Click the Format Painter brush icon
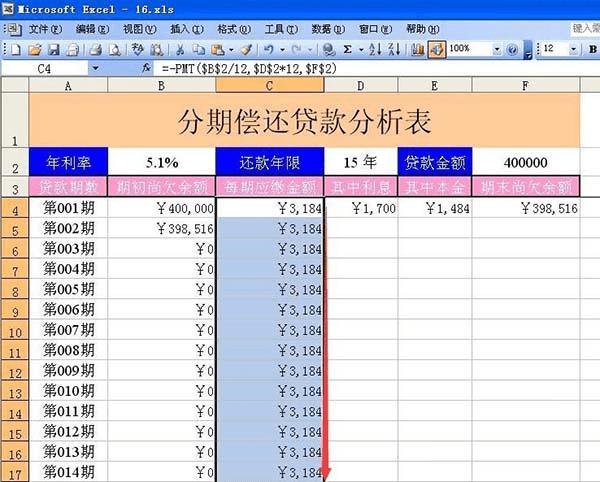Image resolution: width=600 pixels, height=482 pixels. tap(246, 49)
